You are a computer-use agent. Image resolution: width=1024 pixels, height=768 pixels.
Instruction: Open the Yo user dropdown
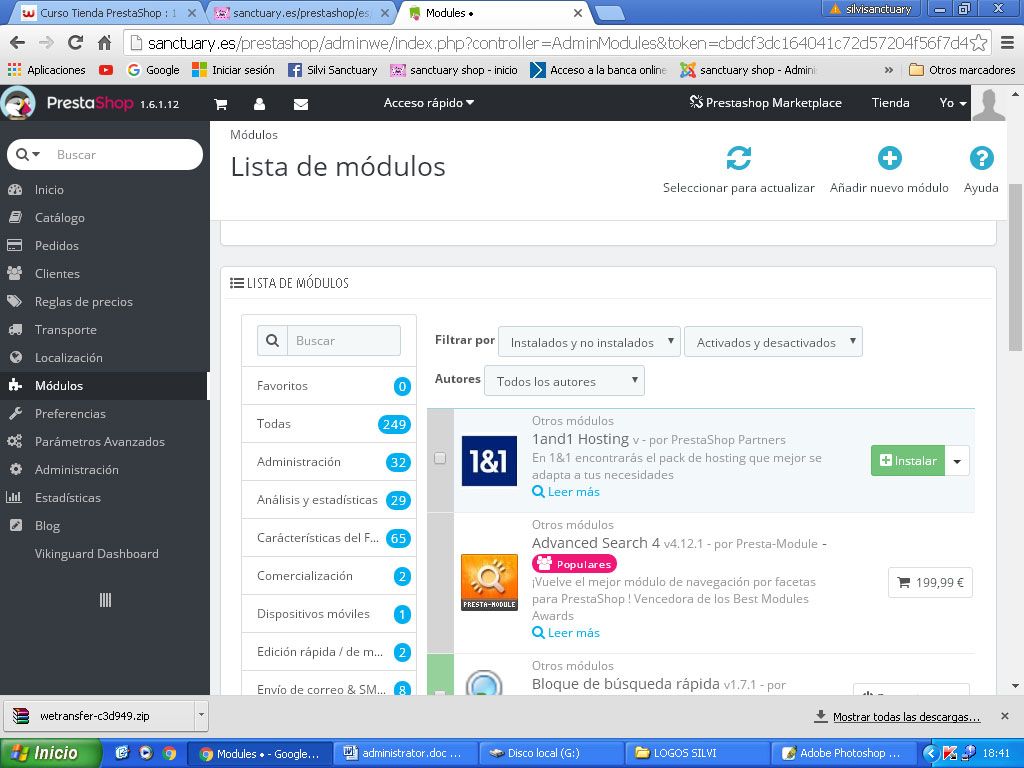tap(953, 103)
